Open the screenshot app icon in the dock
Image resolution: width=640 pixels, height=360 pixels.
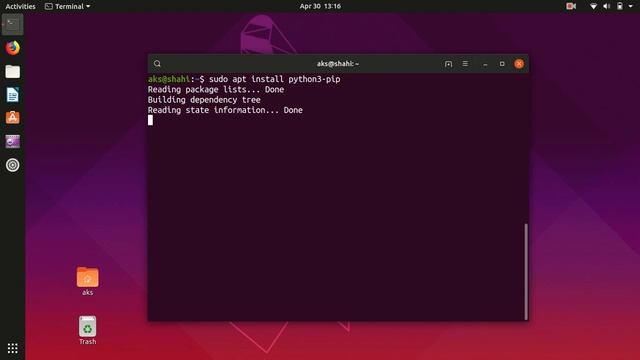point(13,142)
